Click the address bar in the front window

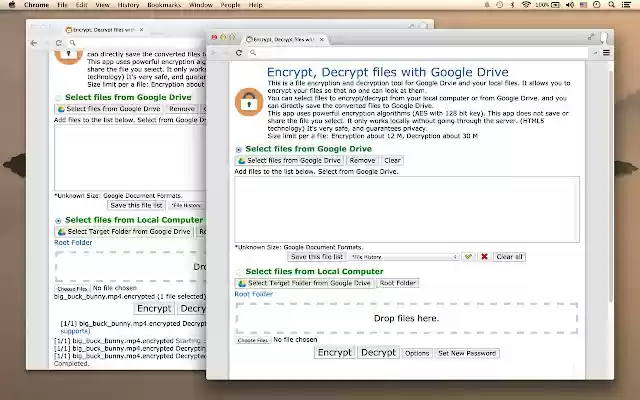(x=418, y=53)
